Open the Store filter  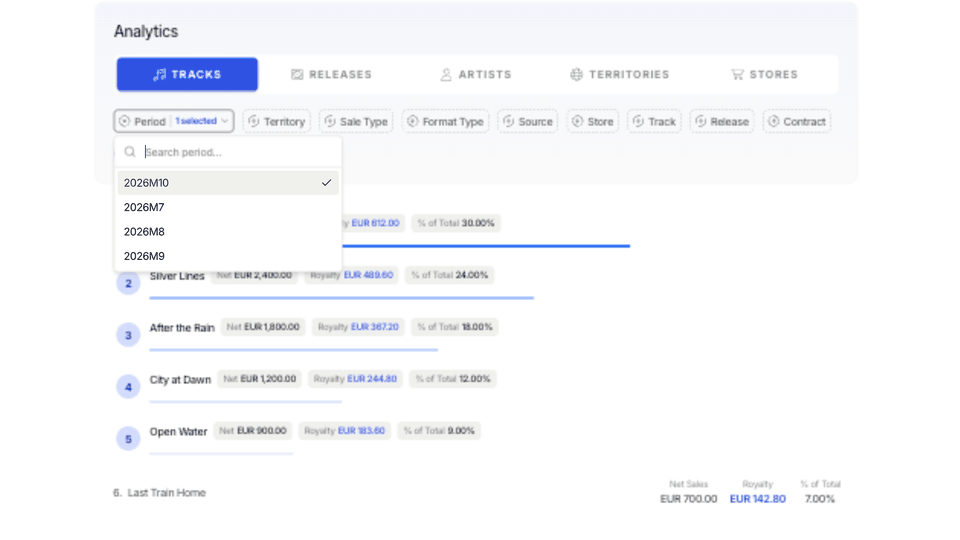click(x=593, y=122)
